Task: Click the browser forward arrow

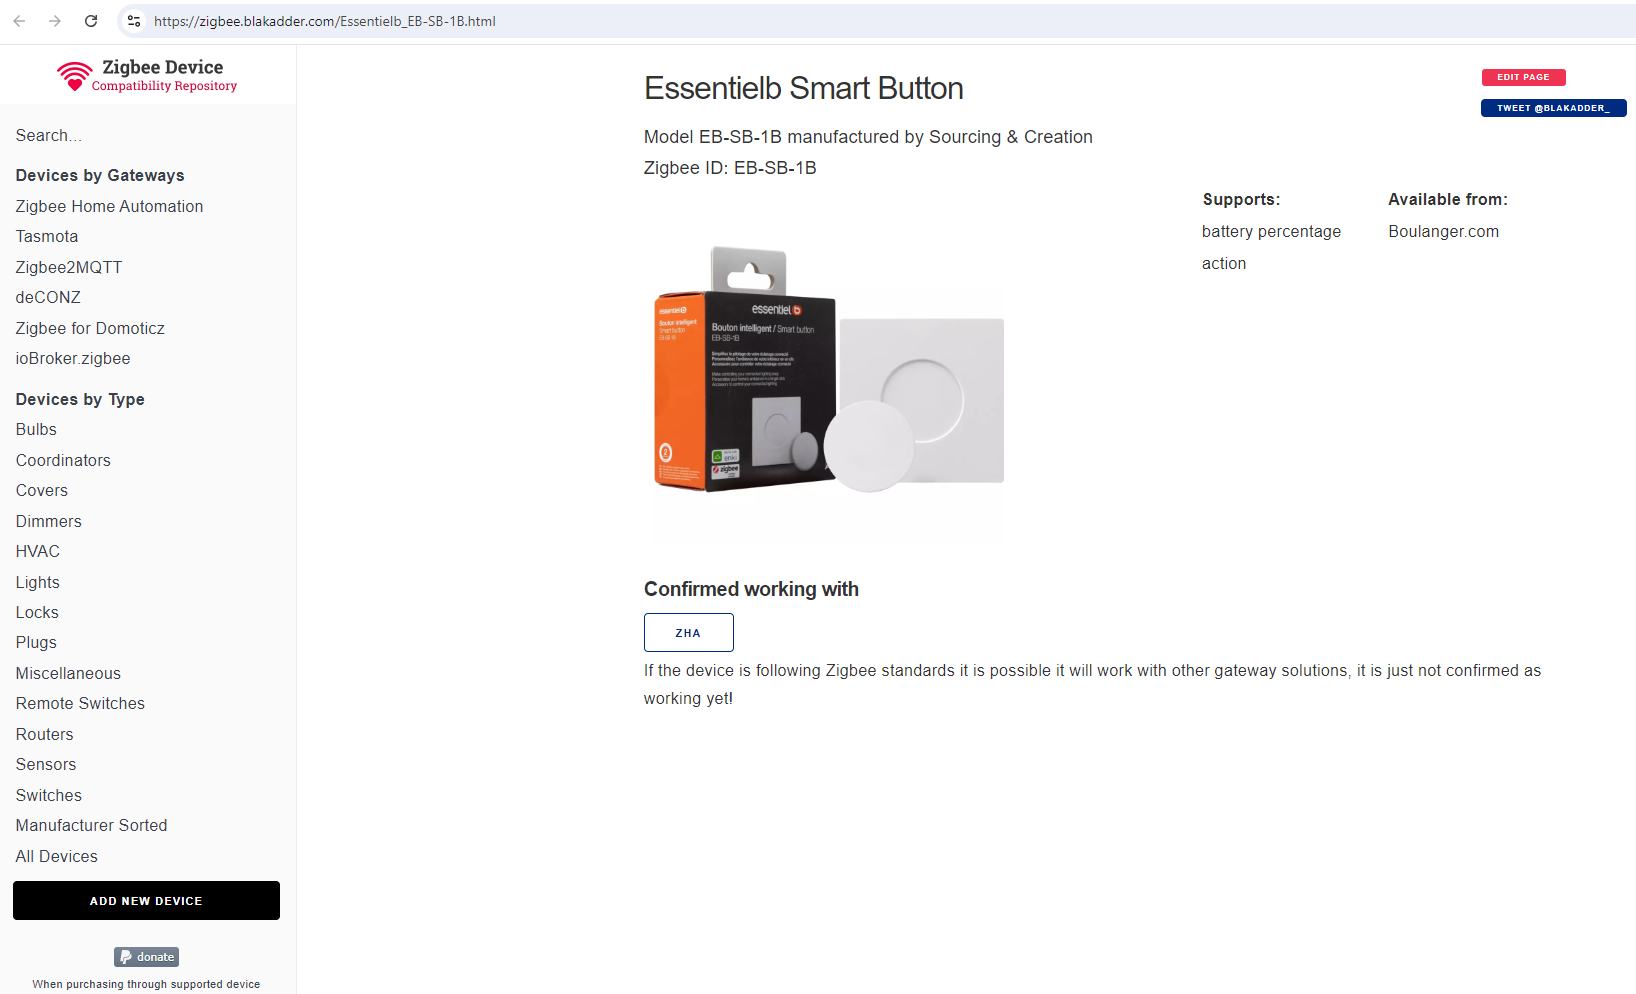Action: pyautogui.click(x=55, y=21)
